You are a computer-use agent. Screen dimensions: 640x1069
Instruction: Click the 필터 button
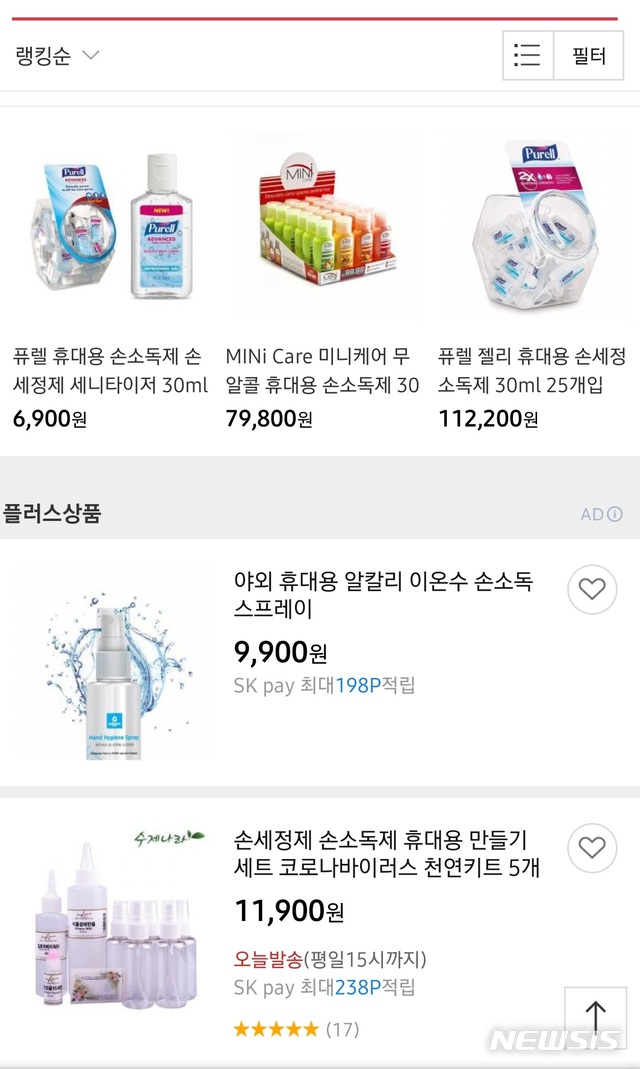tap(588, 55)
